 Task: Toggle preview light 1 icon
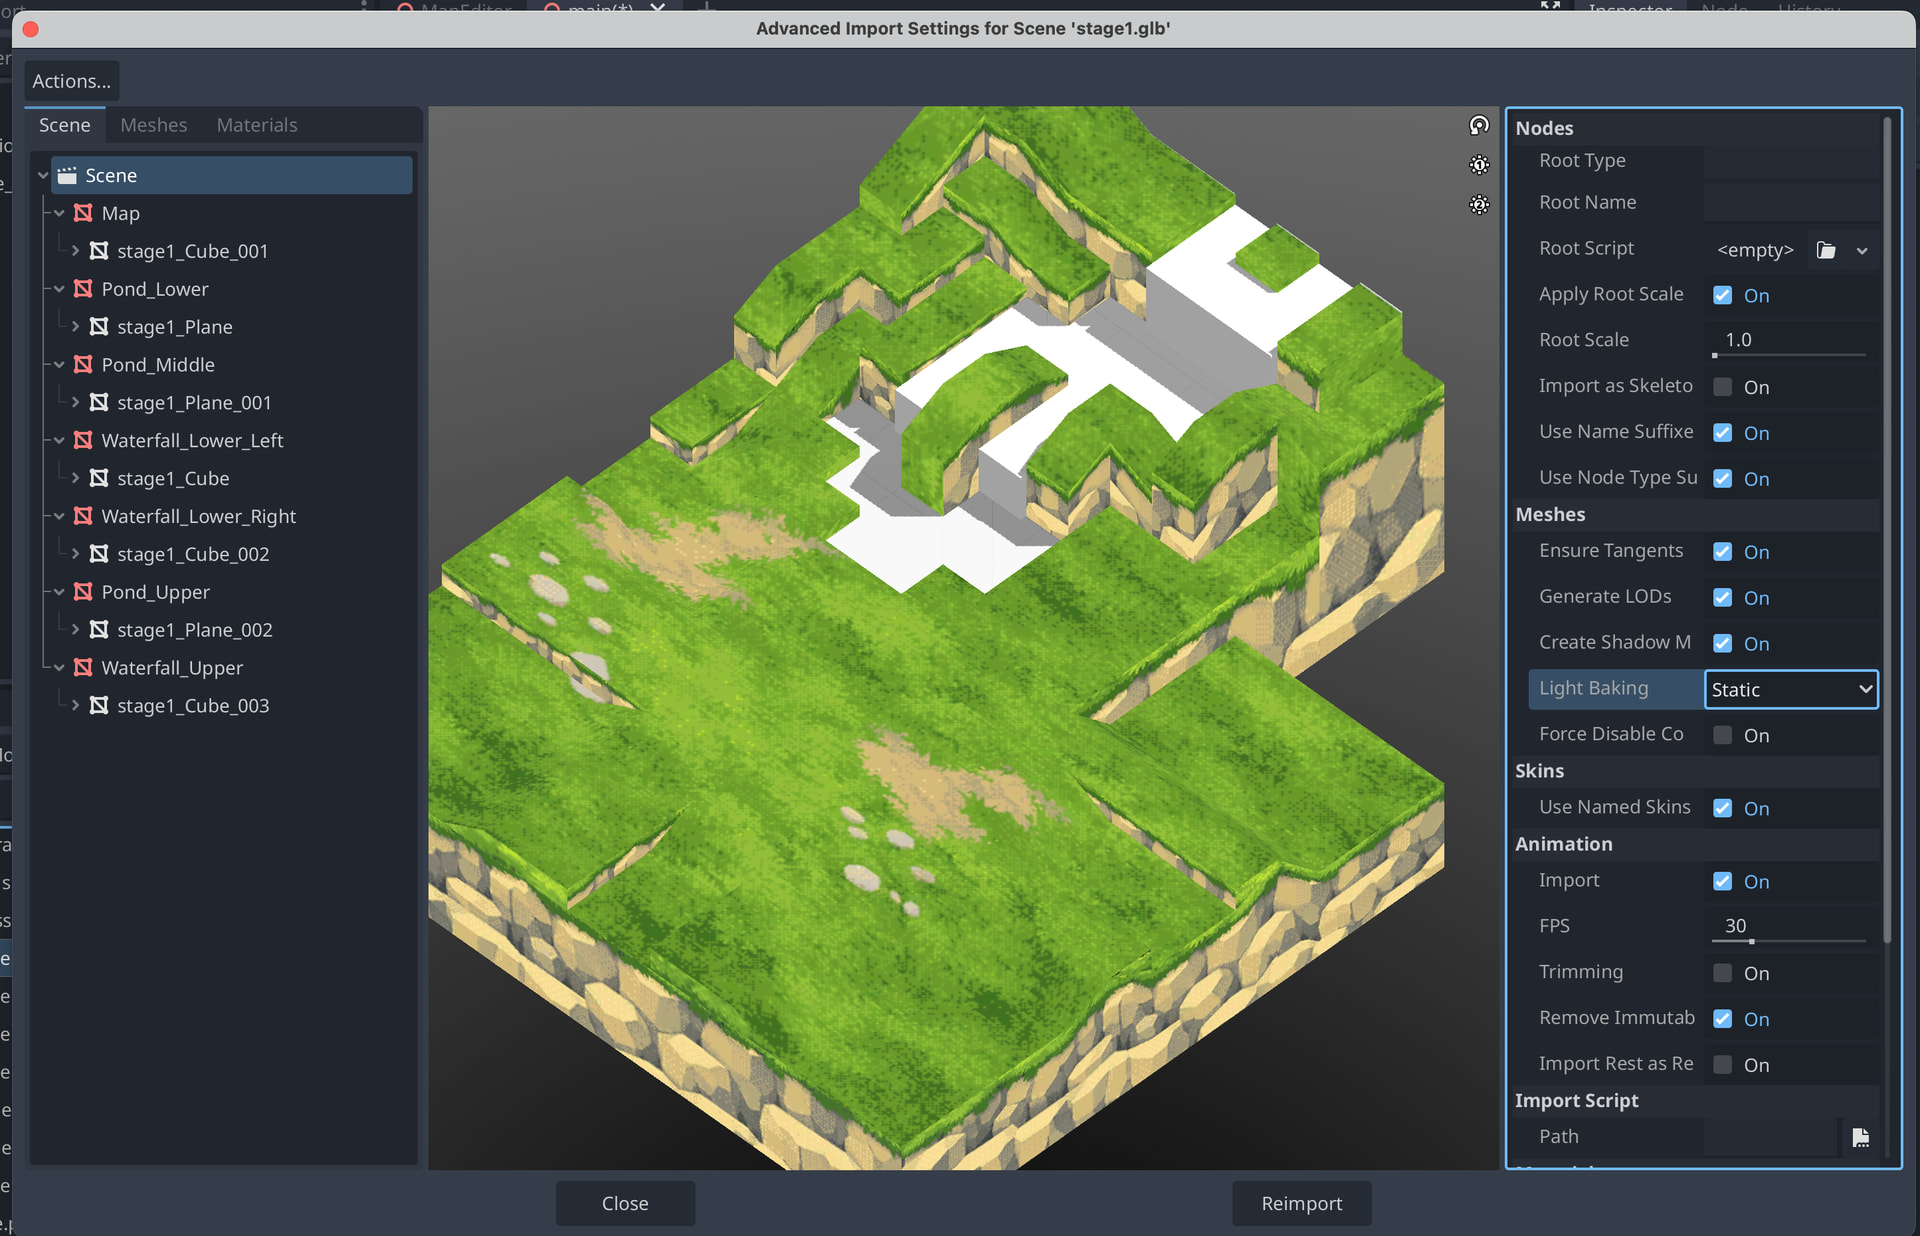[x=1479, y=165]
